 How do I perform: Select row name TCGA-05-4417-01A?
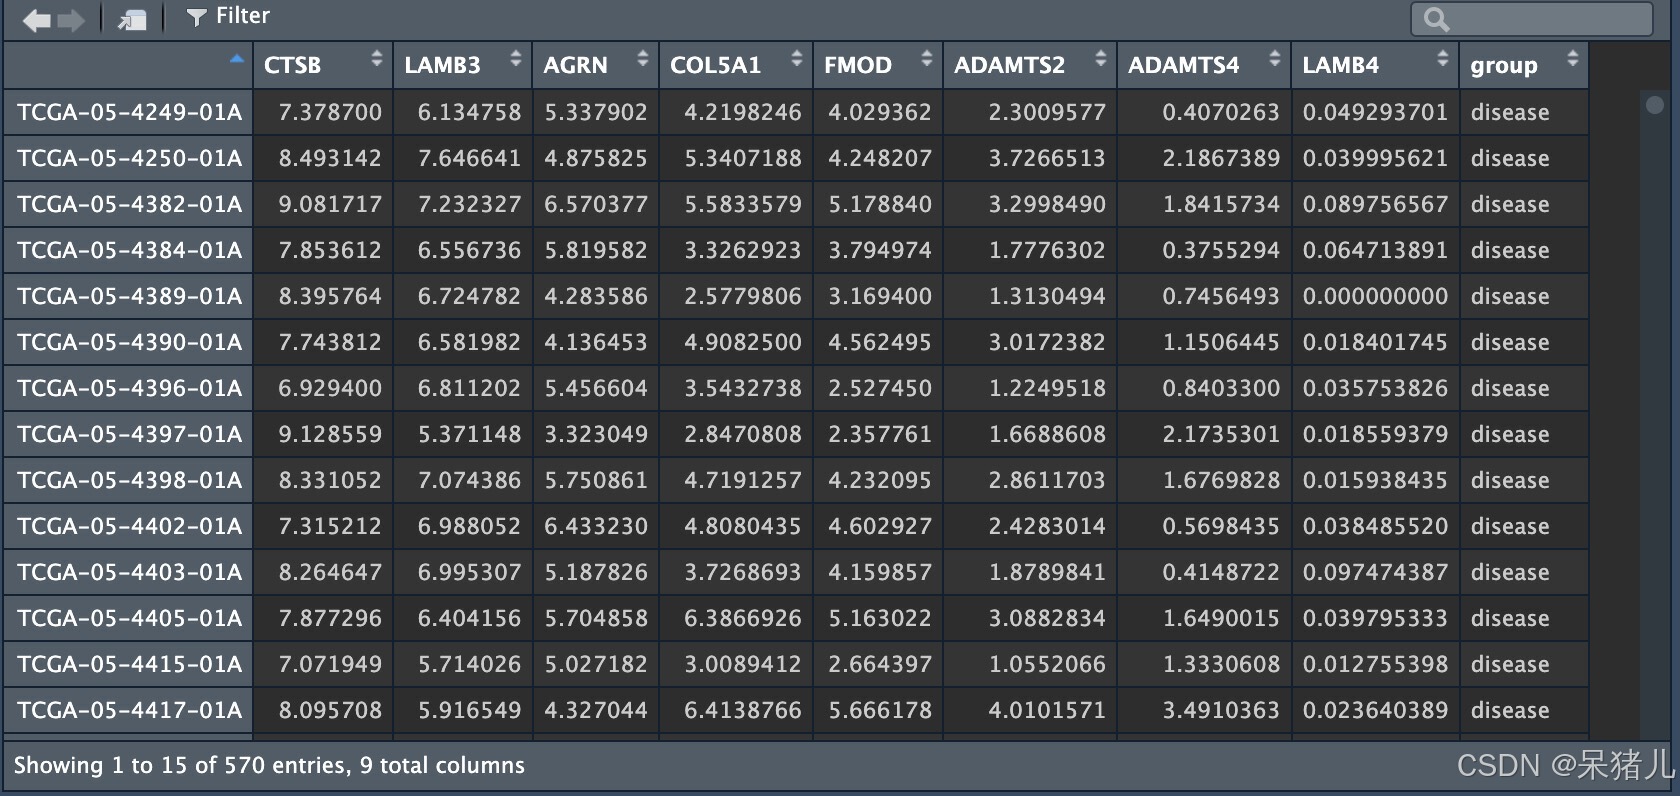pyautogui.click(x=129, y=710)
